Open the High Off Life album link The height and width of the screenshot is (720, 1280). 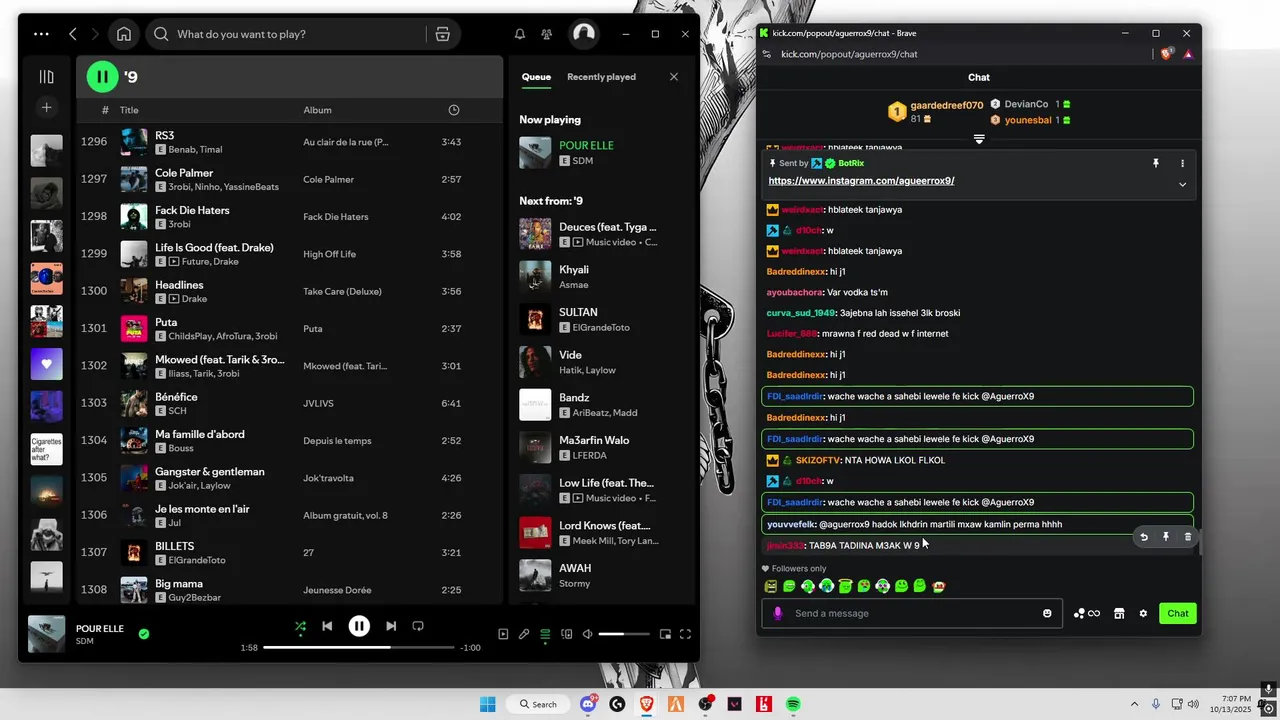(330, 254)
